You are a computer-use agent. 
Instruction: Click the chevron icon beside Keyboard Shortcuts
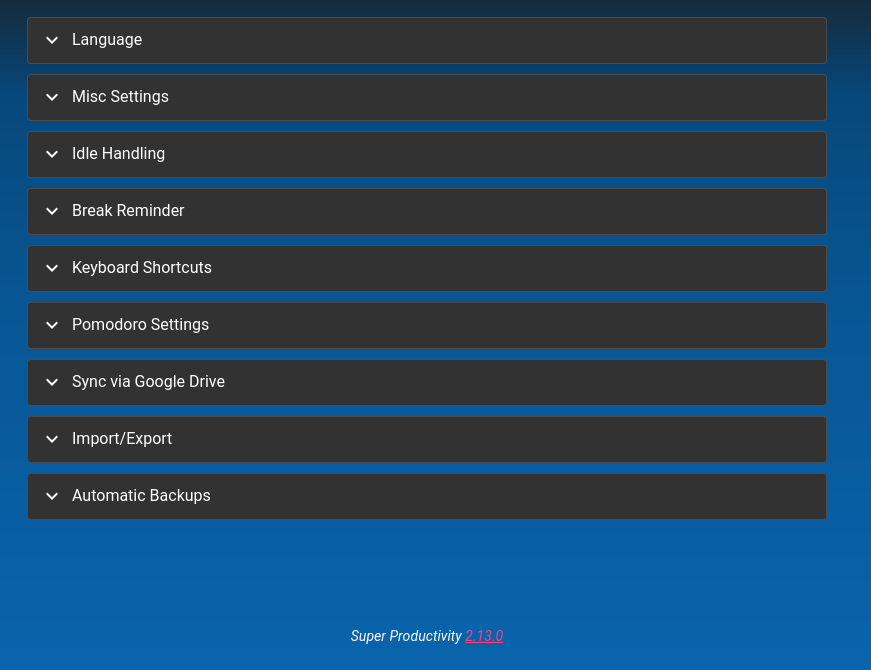[51, 268]
